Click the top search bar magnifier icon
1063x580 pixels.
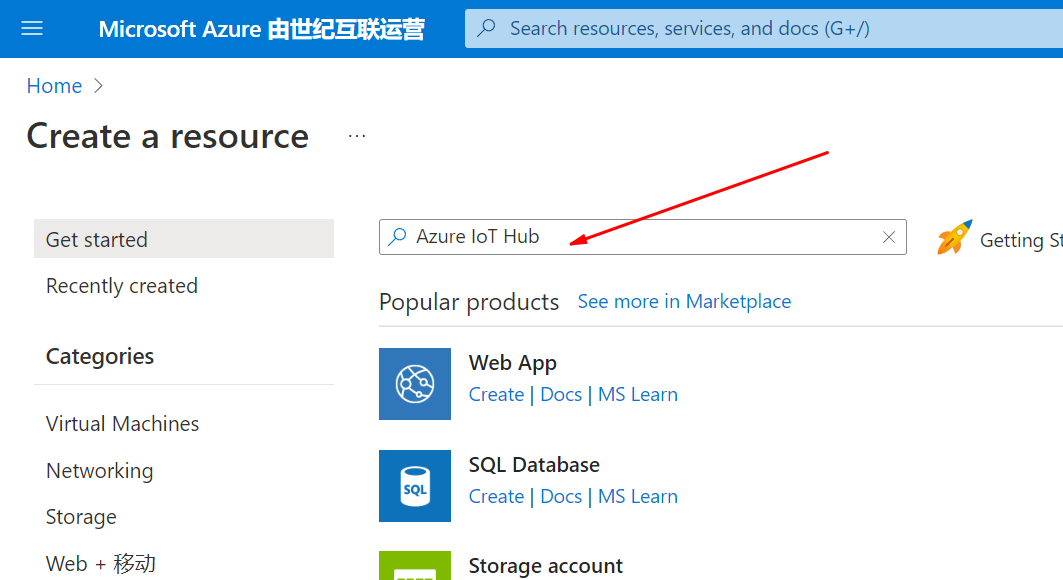486,28
